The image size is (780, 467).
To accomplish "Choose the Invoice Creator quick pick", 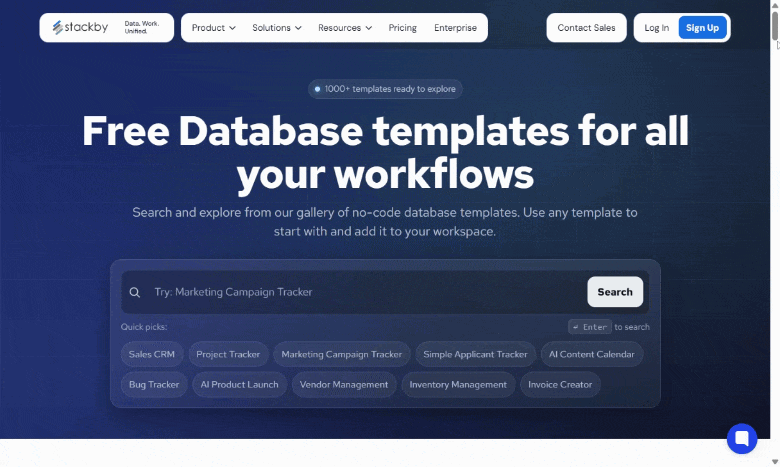I will [x=560, y=384].
